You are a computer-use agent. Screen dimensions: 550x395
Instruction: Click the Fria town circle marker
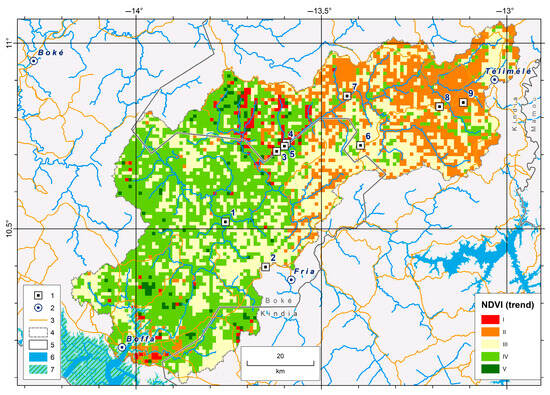click(x=291, y=280)
